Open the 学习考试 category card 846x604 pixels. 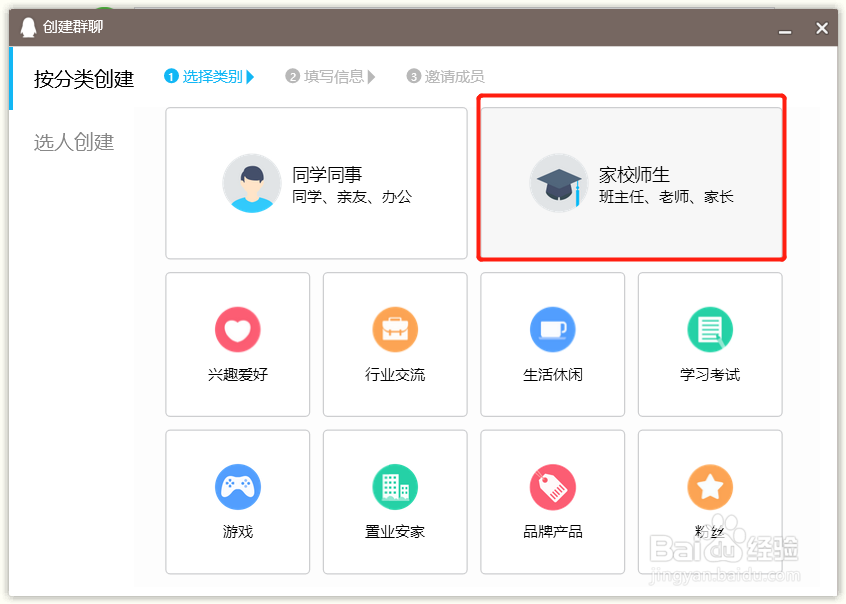point(709,344)
